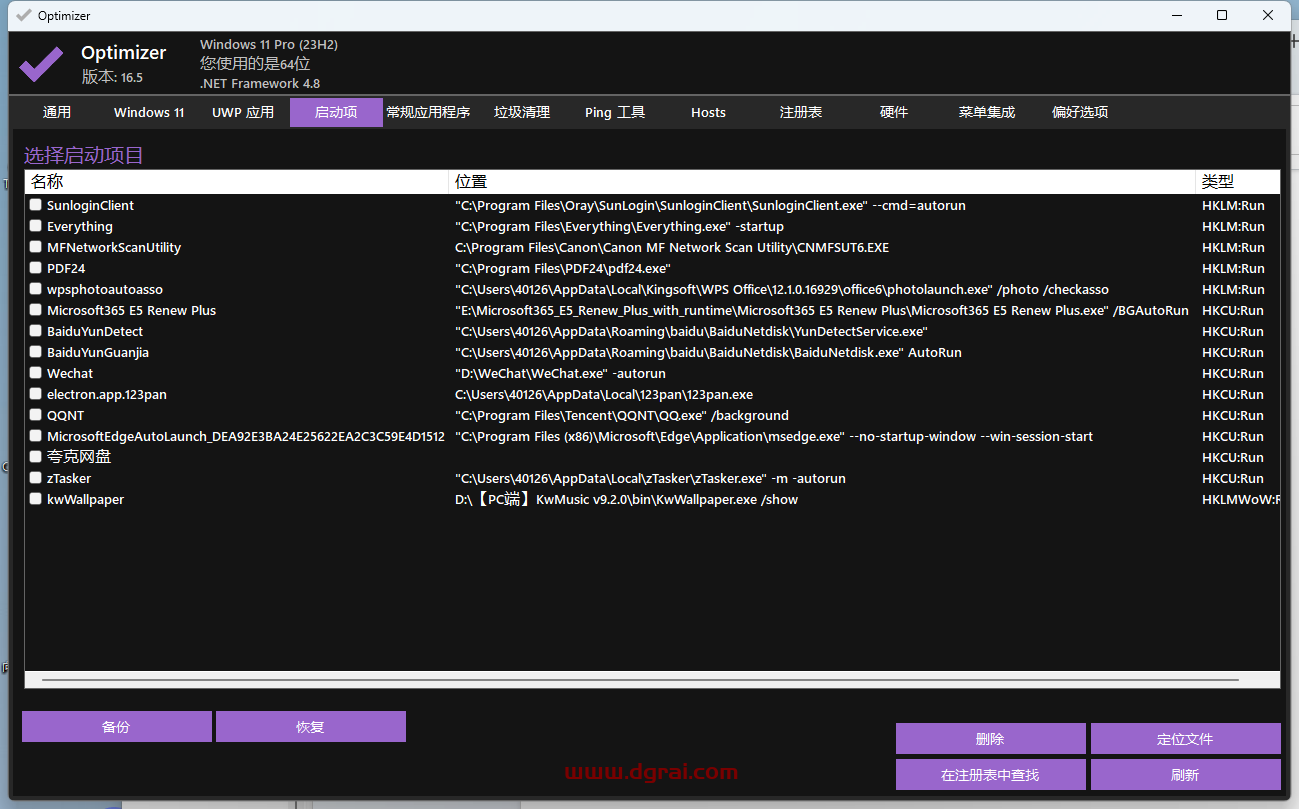The image size is (1299, 809).
Task: Open the Ping 工具 tab
Action: pyautogui.click(x=615, y=112)
